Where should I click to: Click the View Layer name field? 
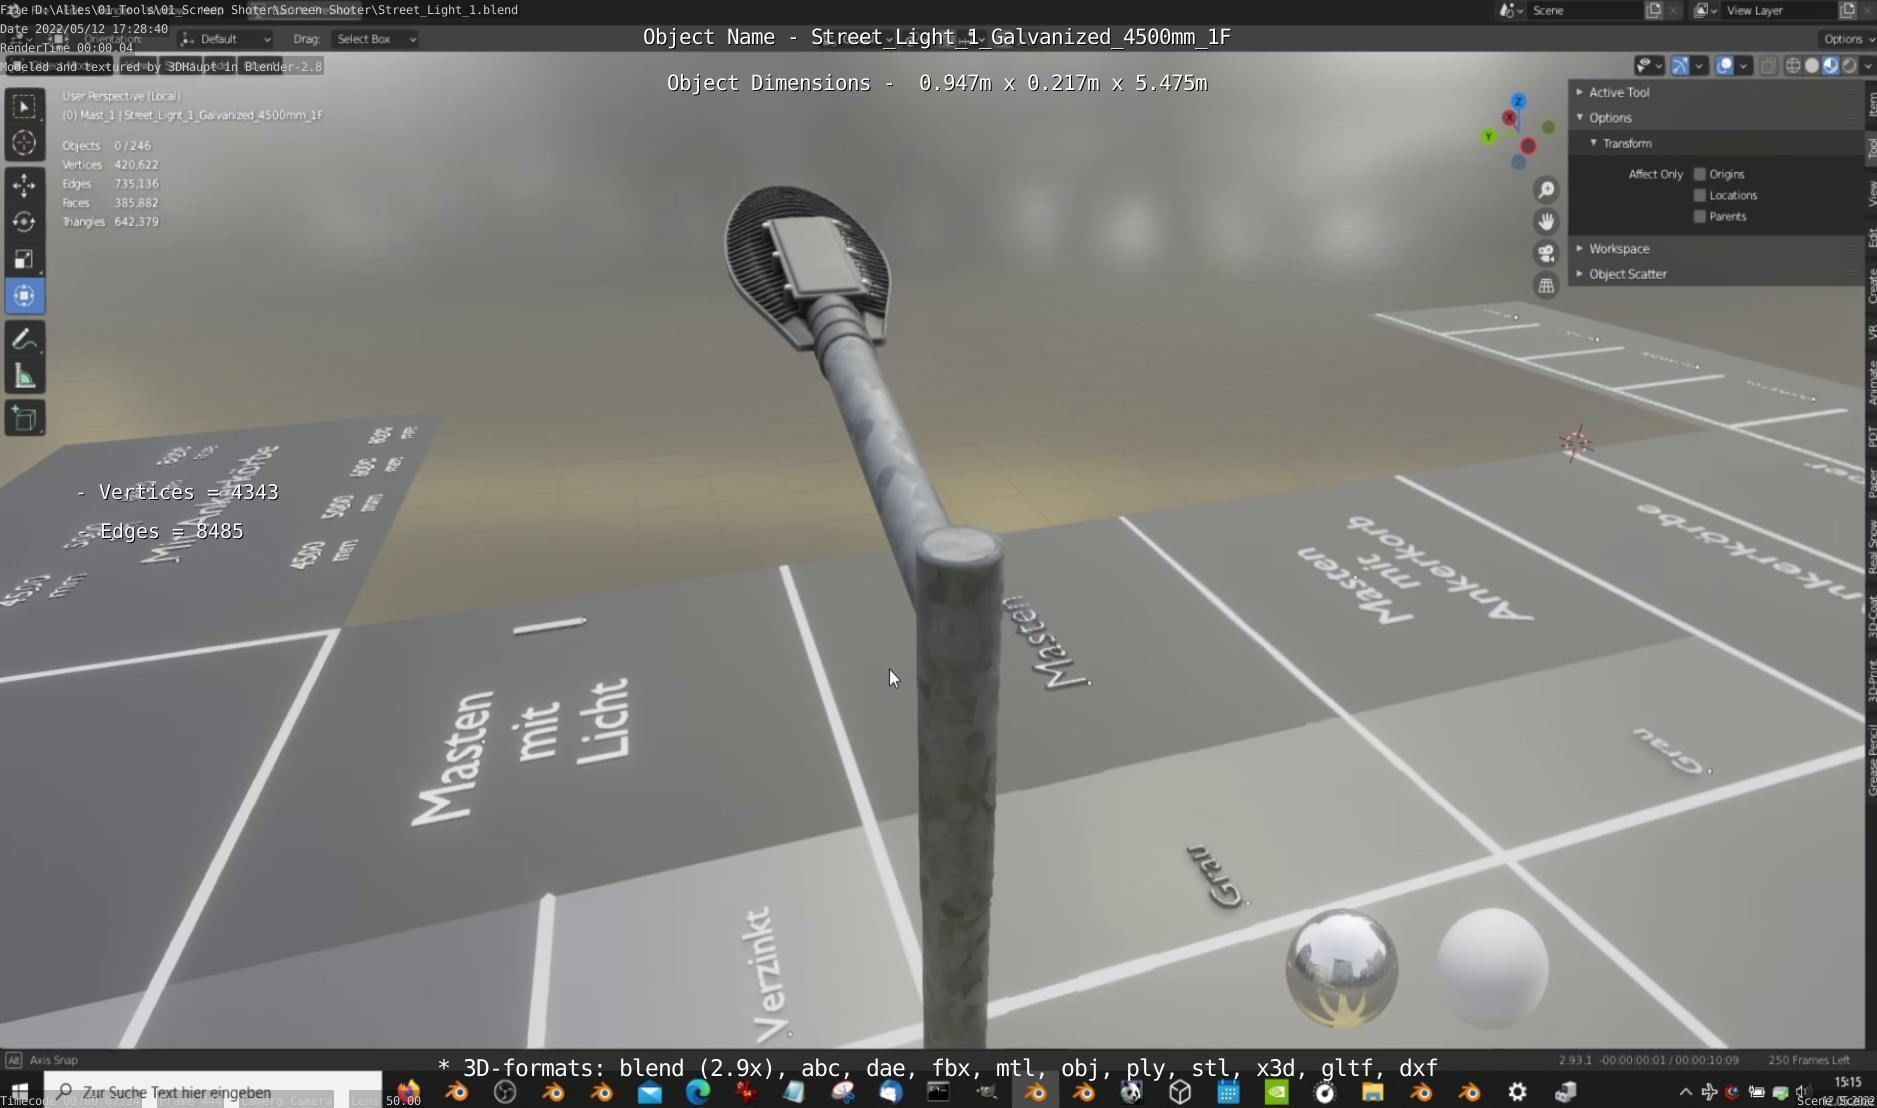tap(1780, 10)
